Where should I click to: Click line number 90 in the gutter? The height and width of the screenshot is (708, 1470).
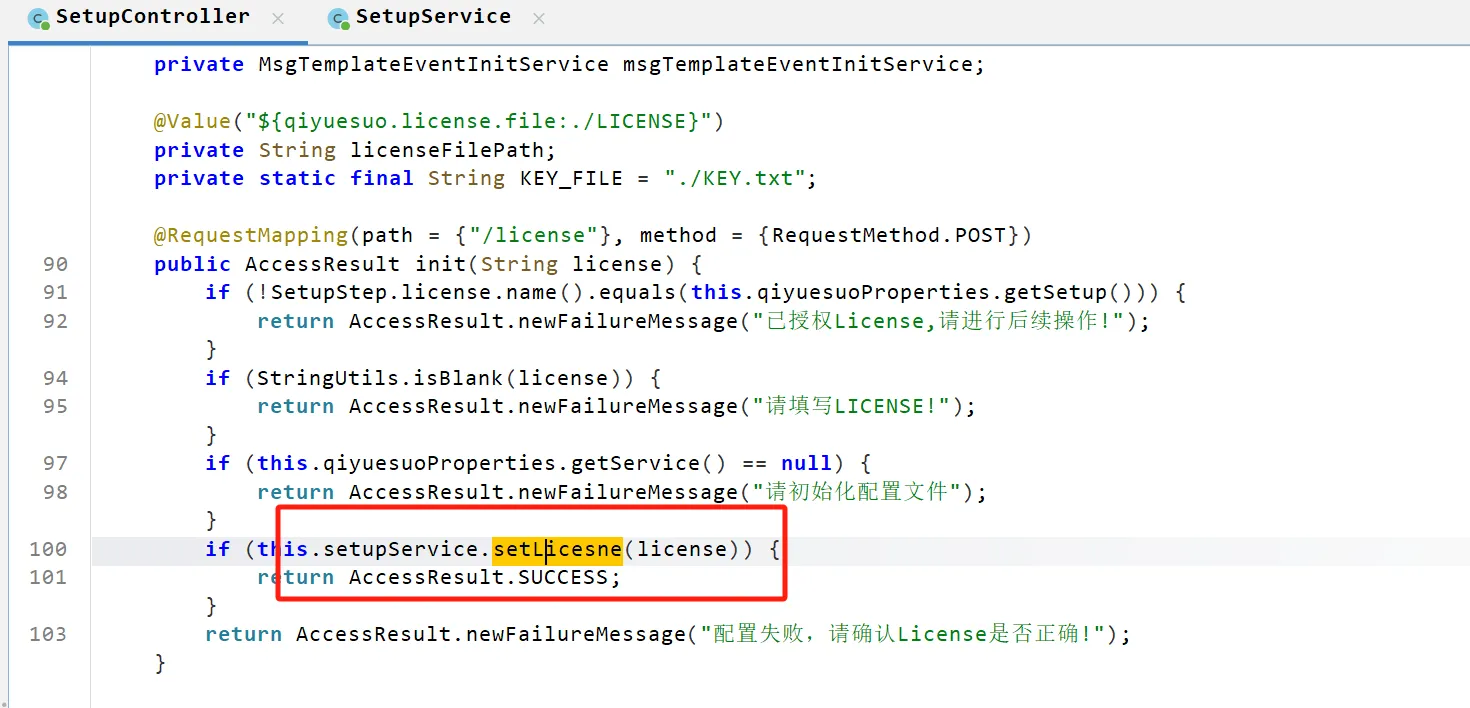click(x=56, y=264)
